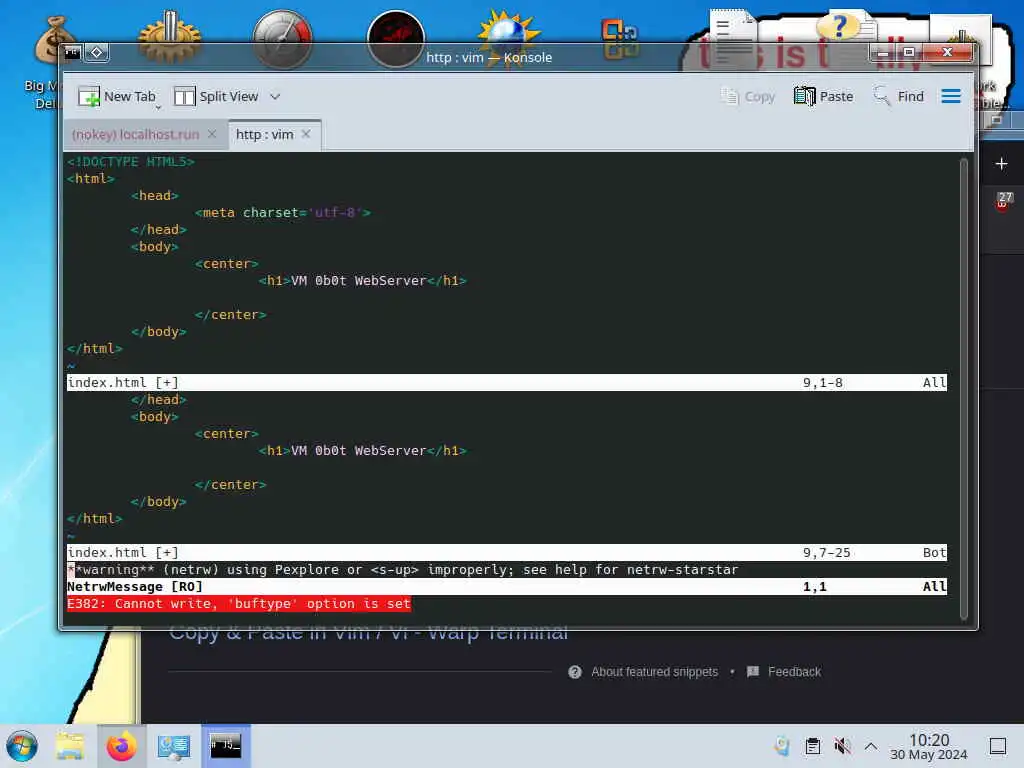Screen dimensions: 1024x768
Task: Click the Konsole terminal taskbar icon
Action: point(225,745)
